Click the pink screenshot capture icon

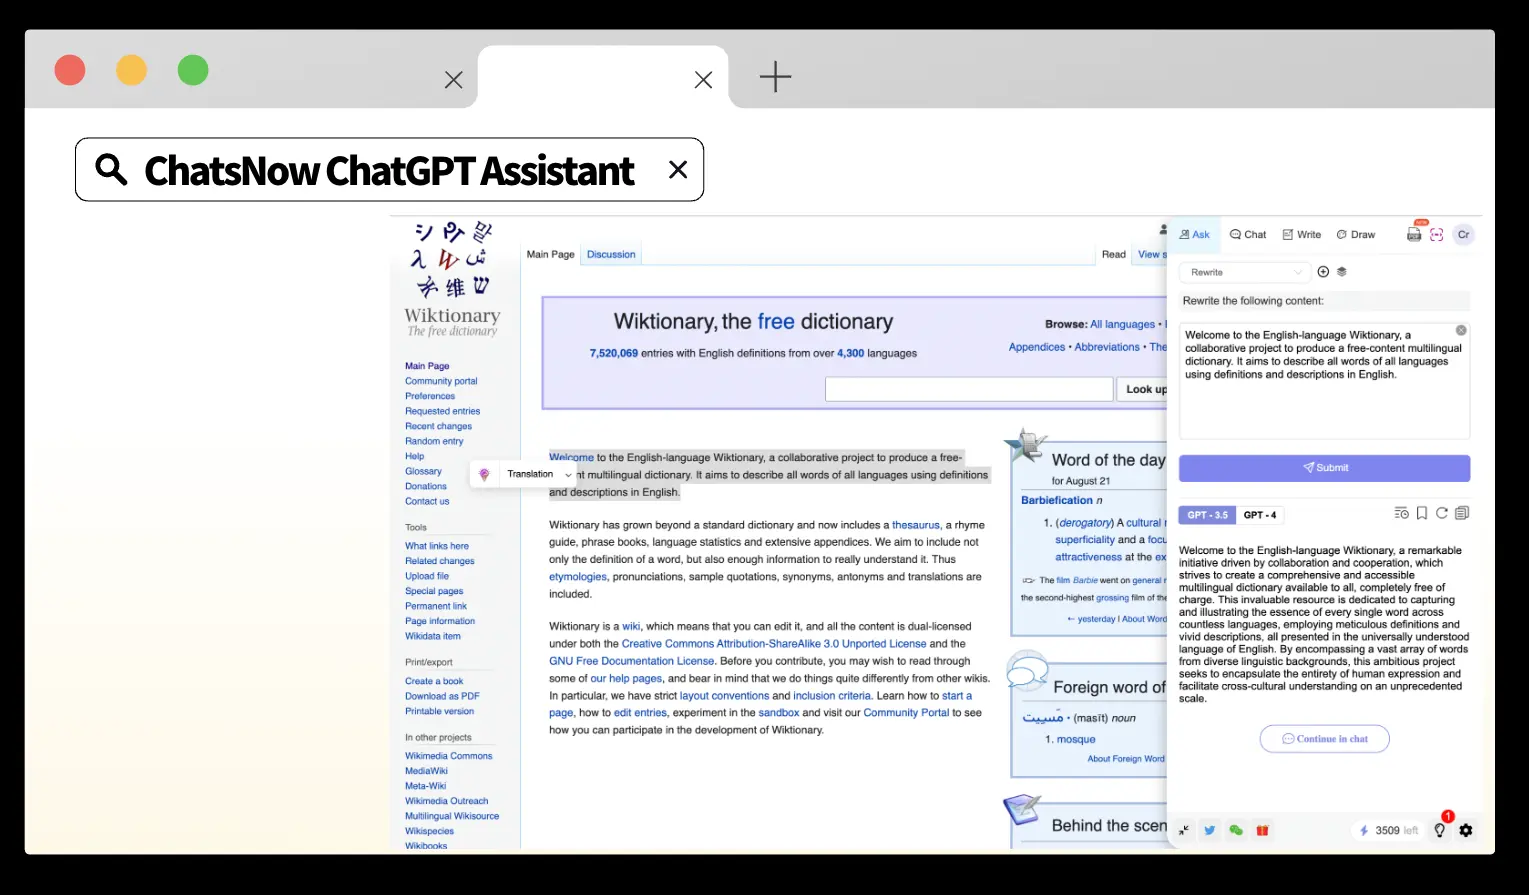click(1437, 235)
